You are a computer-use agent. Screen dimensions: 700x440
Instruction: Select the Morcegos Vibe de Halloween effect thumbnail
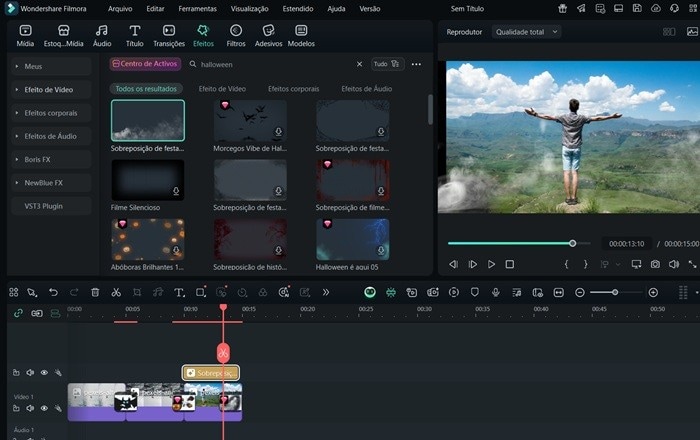point(250,120)
